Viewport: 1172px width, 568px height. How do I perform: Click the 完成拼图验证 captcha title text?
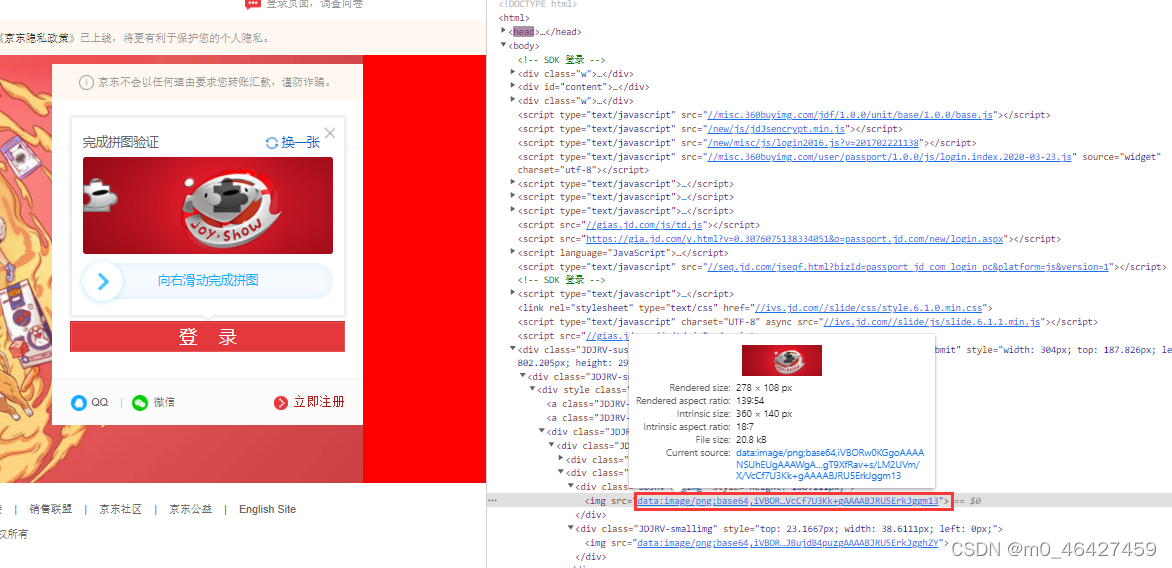[x=120, y=143]
